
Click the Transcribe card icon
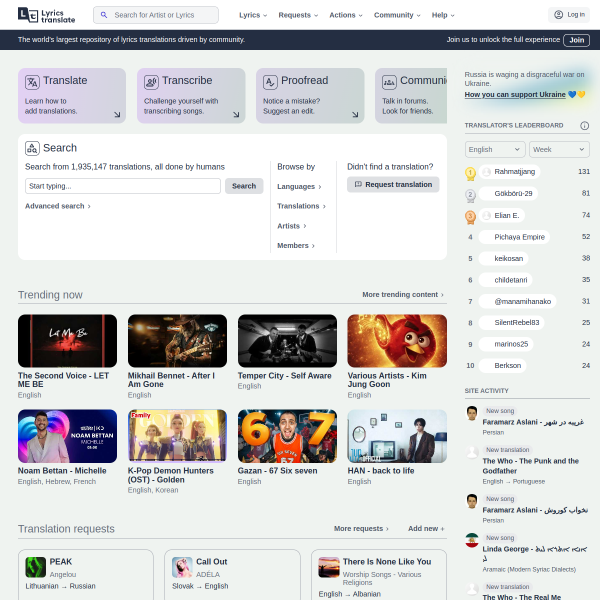(152, 82)
